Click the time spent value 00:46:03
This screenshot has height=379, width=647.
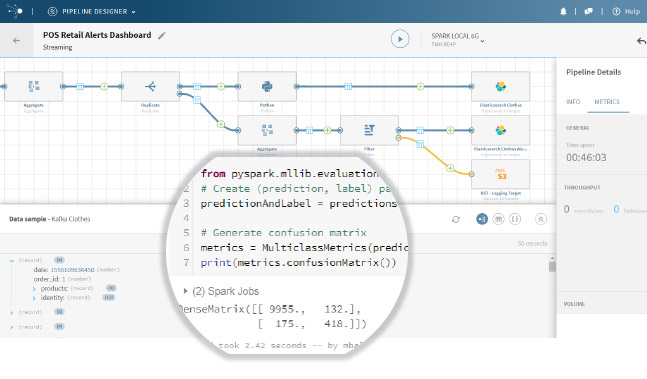586,158
